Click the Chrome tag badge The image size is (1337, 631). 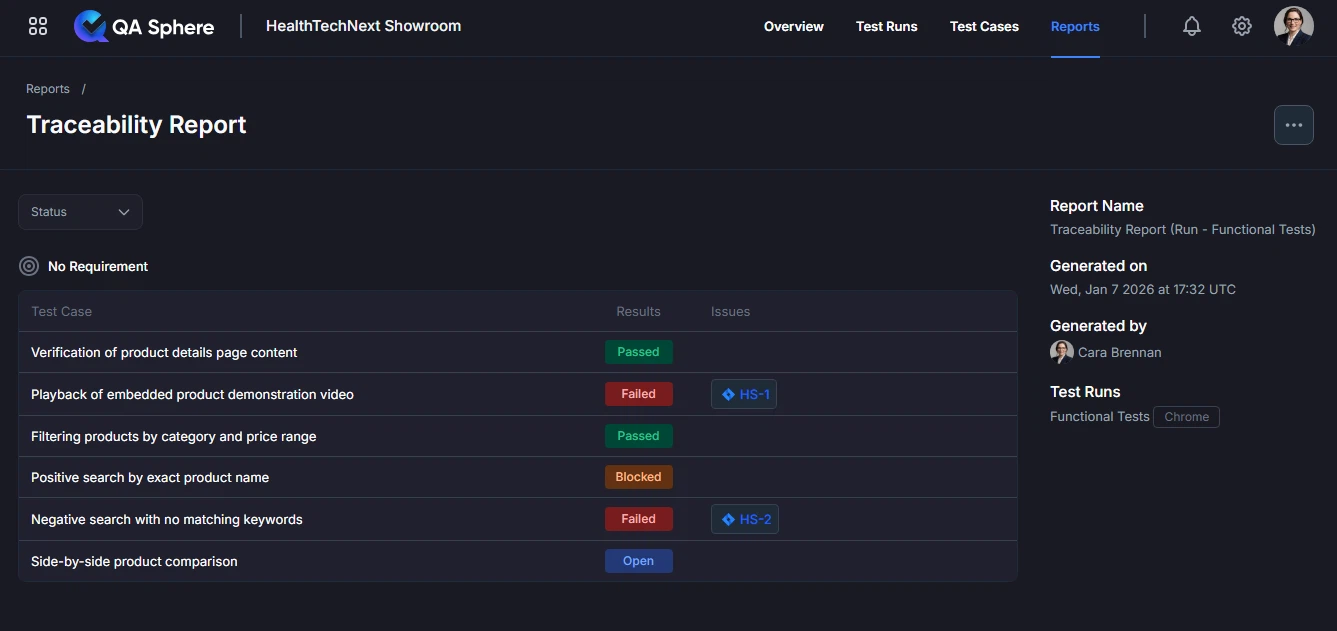(1186, 417)
